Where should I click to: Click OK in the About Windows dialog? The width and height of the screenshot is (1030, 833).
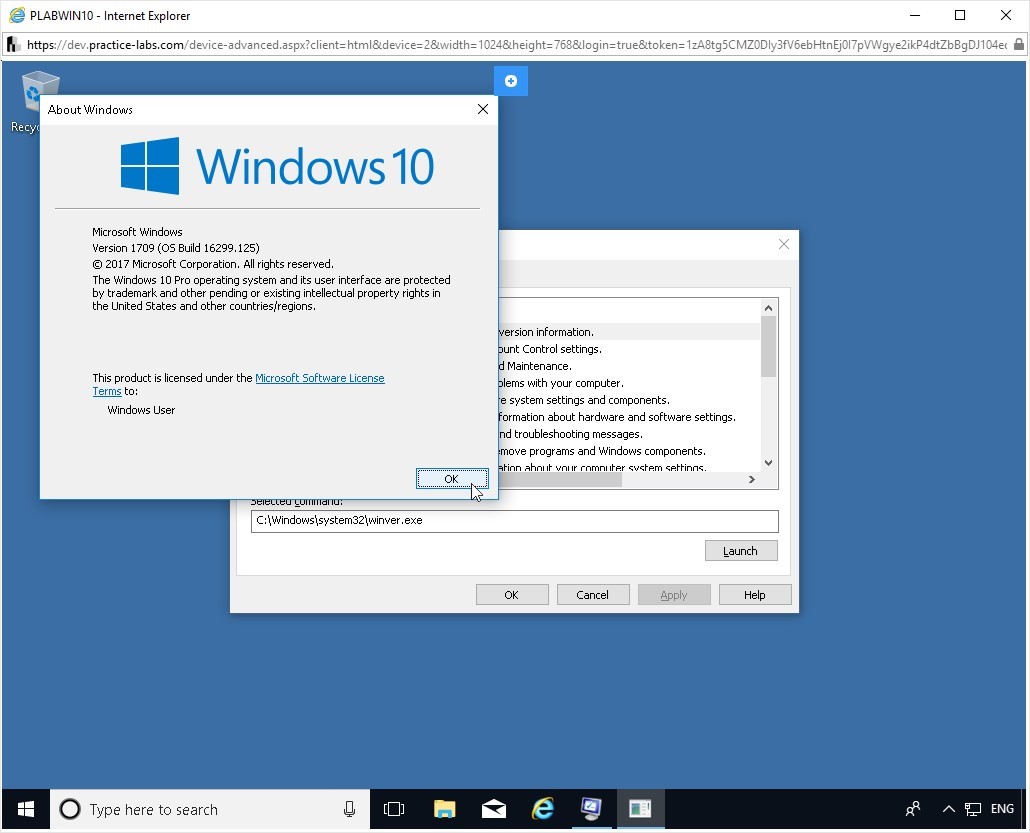pos(452,479)
